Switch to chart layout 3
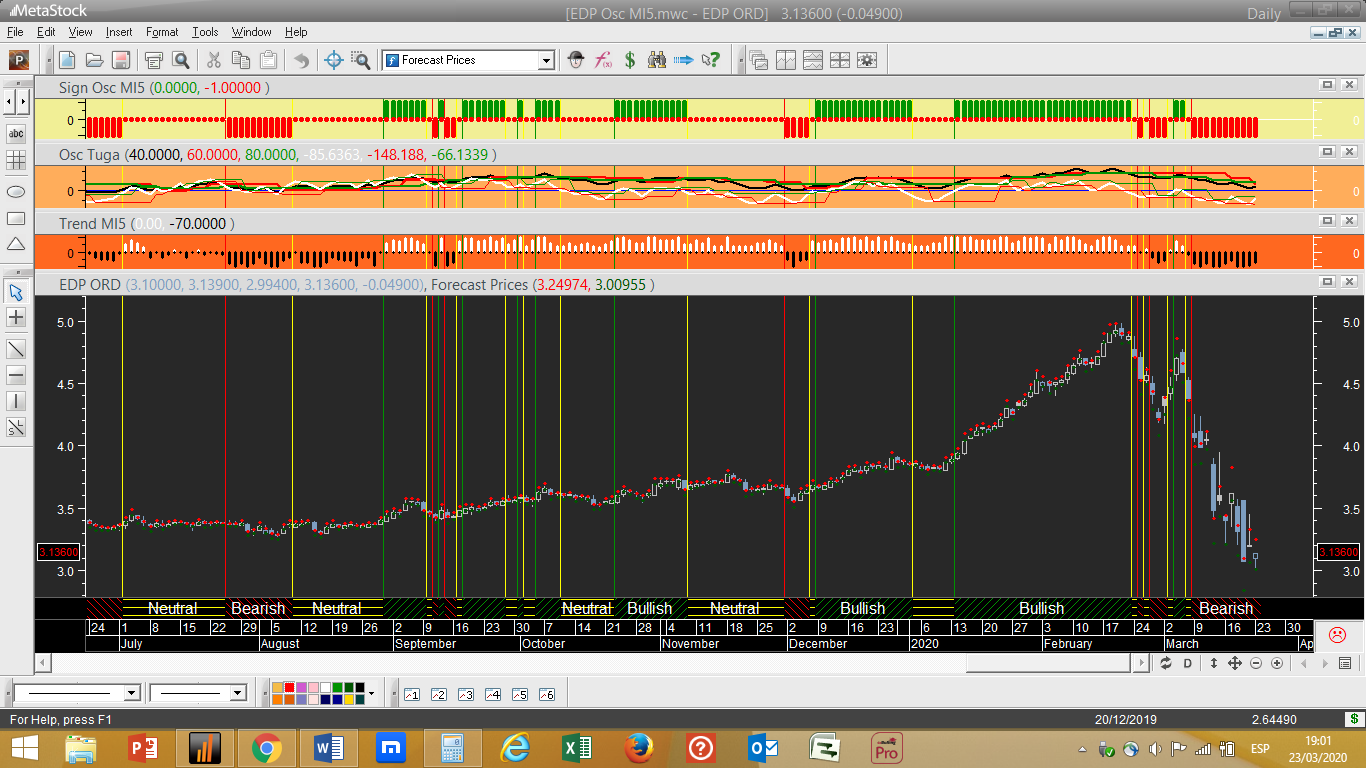 [465, 694]
